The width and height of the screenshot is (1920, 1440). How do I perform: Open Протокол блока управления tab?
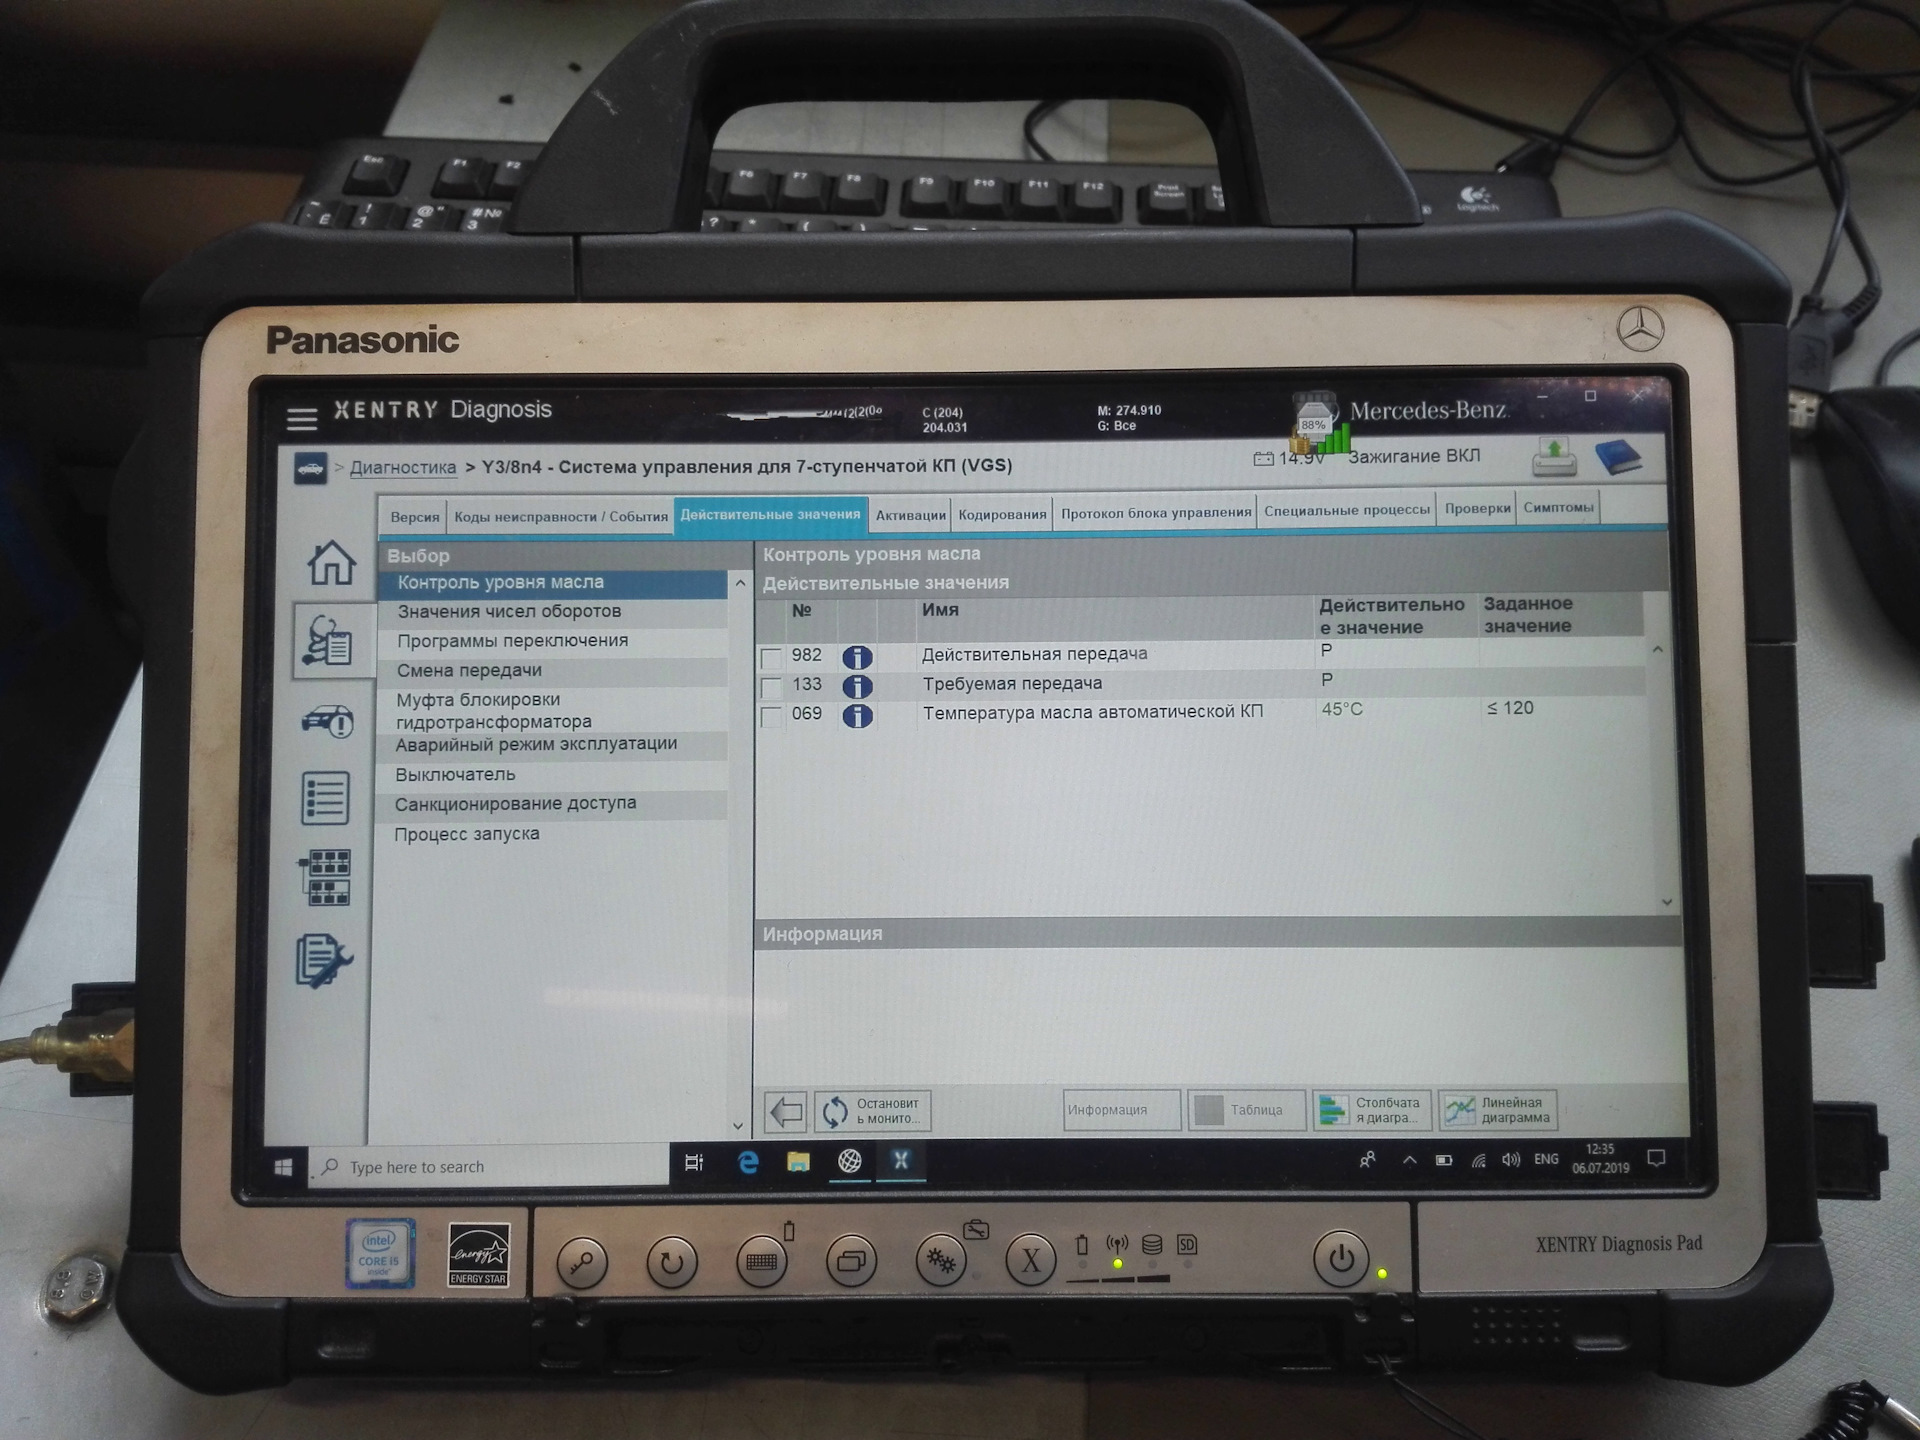point(1156,512)
